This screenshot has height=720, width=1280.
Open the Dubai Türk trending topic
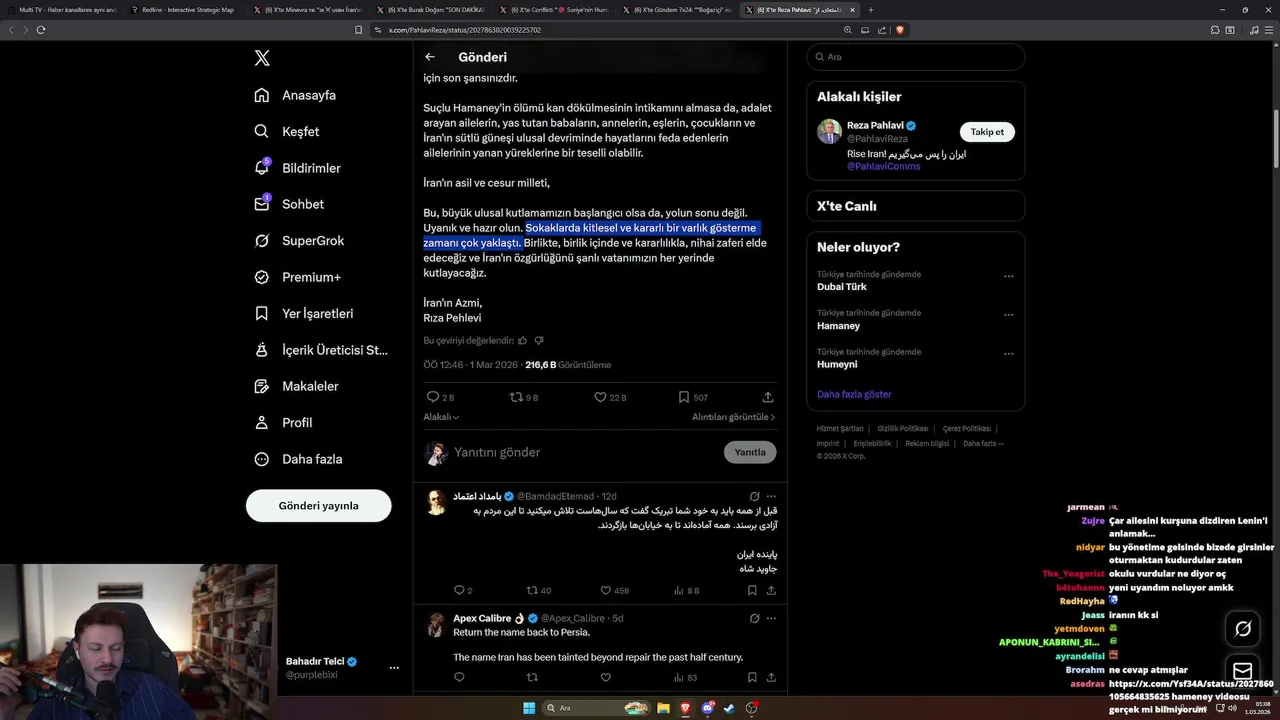[842, 287]
